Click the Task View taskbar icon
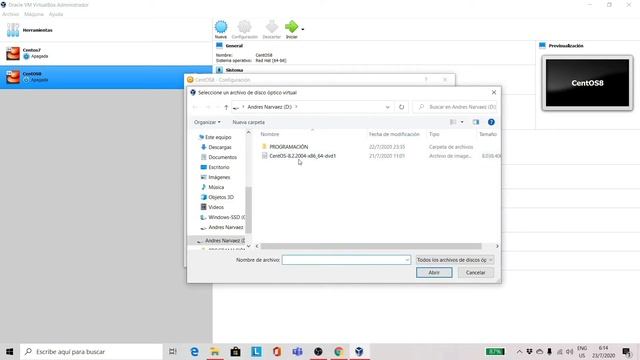 (173, 351)
